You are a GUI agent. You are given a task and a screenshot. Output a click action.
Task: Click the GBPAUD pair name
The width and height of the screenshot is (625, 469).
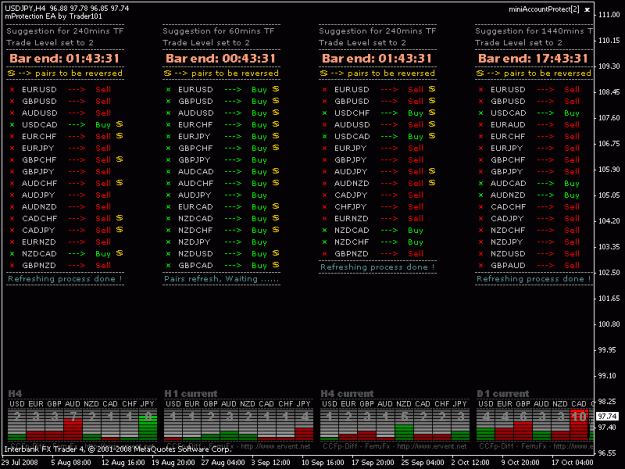click(508, 265)
